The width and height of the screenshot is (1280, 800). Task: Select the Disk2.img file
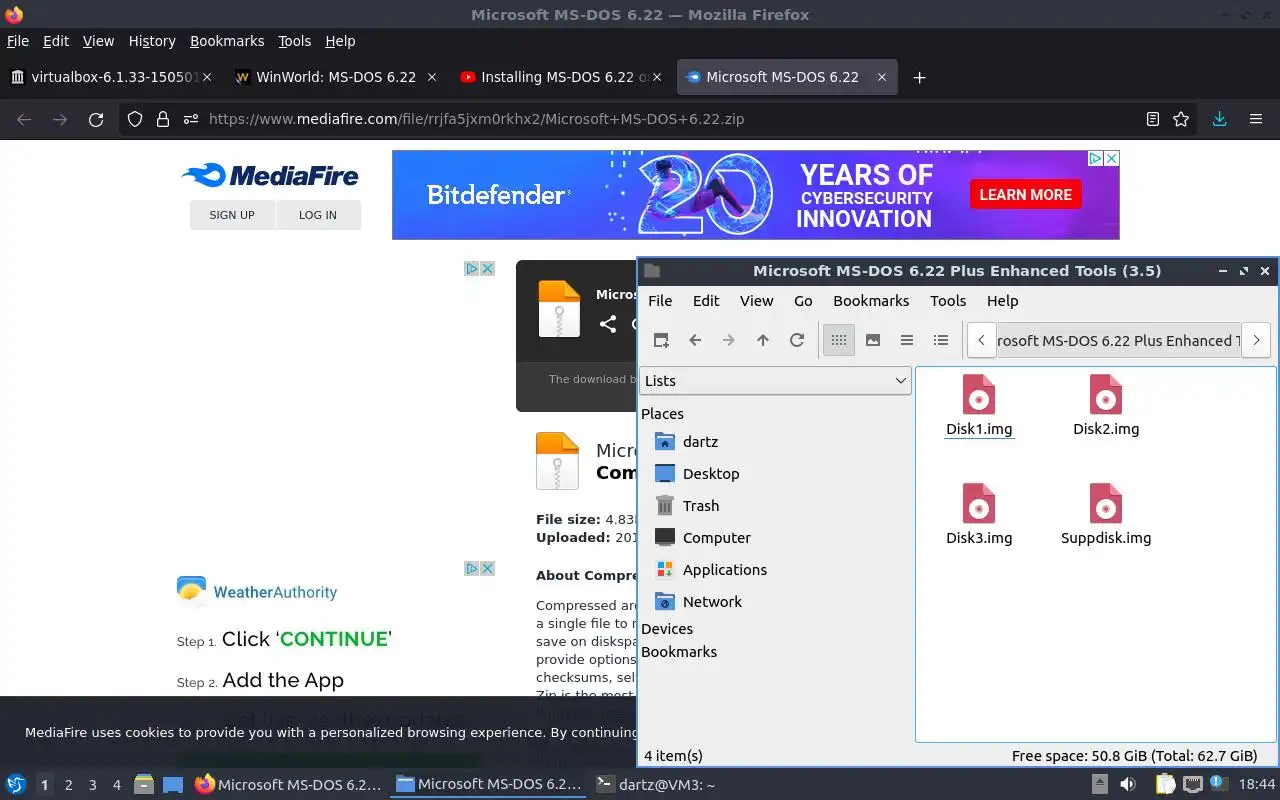pyautogui.click(x=1106, y=406)
